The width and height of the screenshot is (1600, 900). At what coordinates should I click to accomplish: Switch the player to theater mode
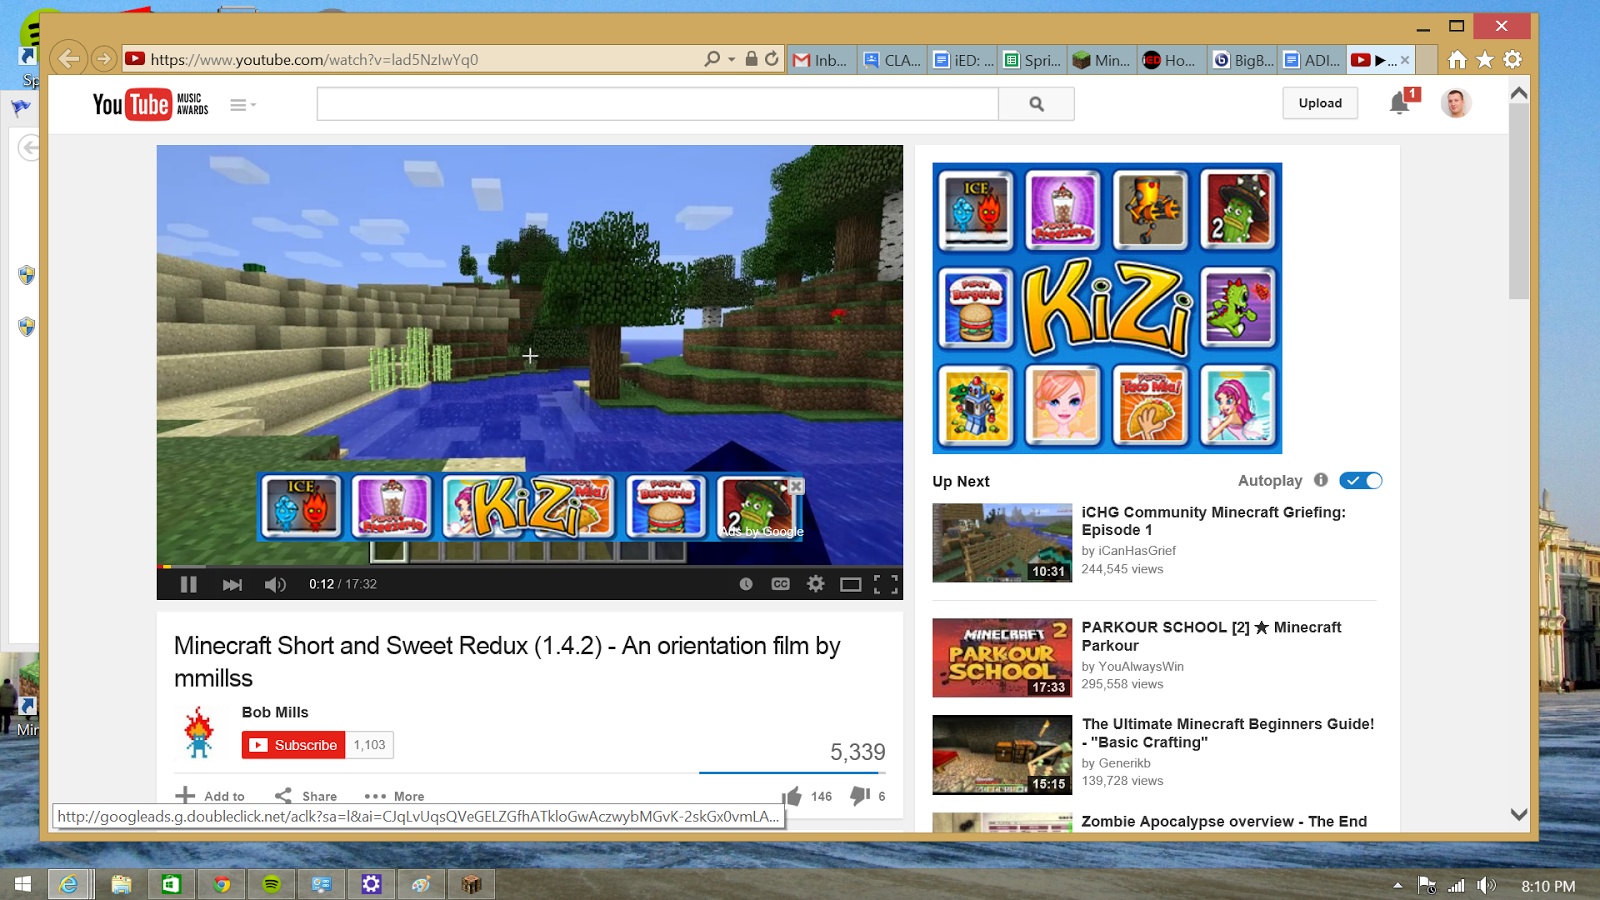pos(851,584)
